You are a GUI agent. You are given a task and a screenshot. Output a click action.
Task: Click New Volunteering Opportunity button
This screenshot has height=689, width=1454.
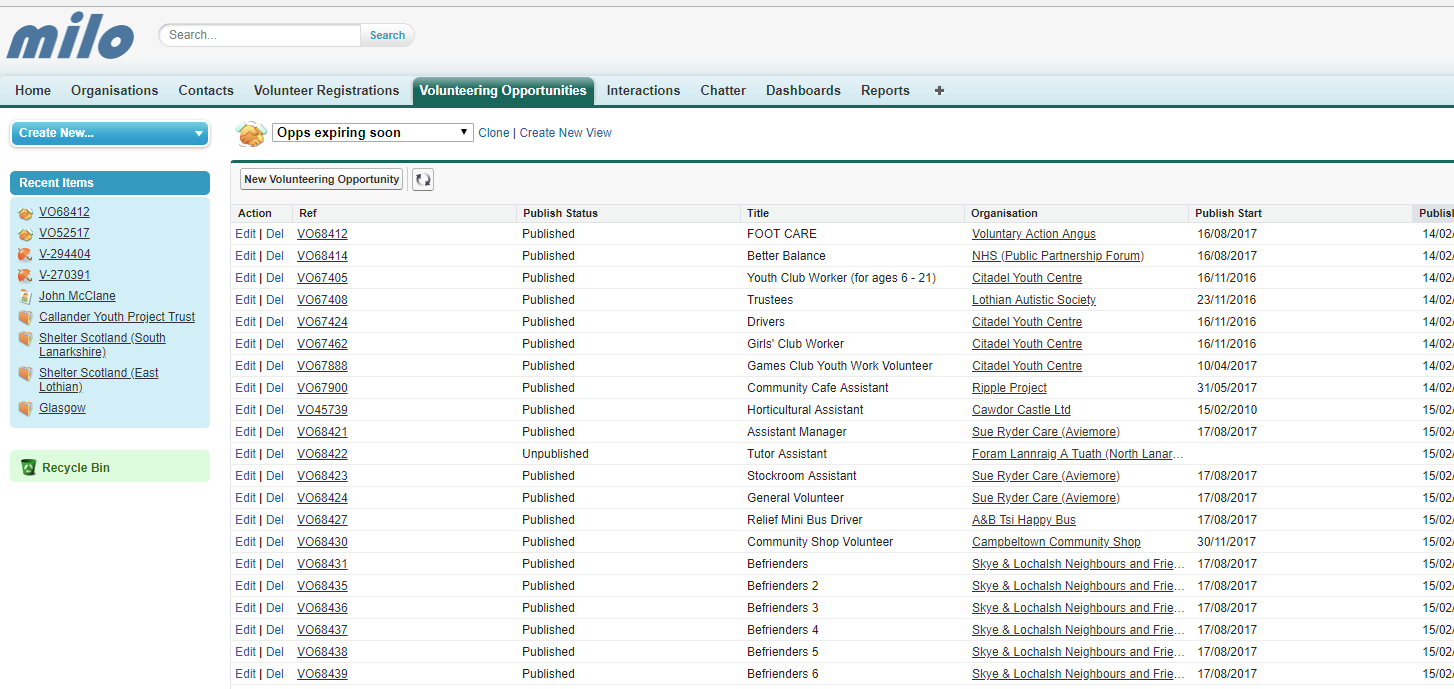point(322,179)
